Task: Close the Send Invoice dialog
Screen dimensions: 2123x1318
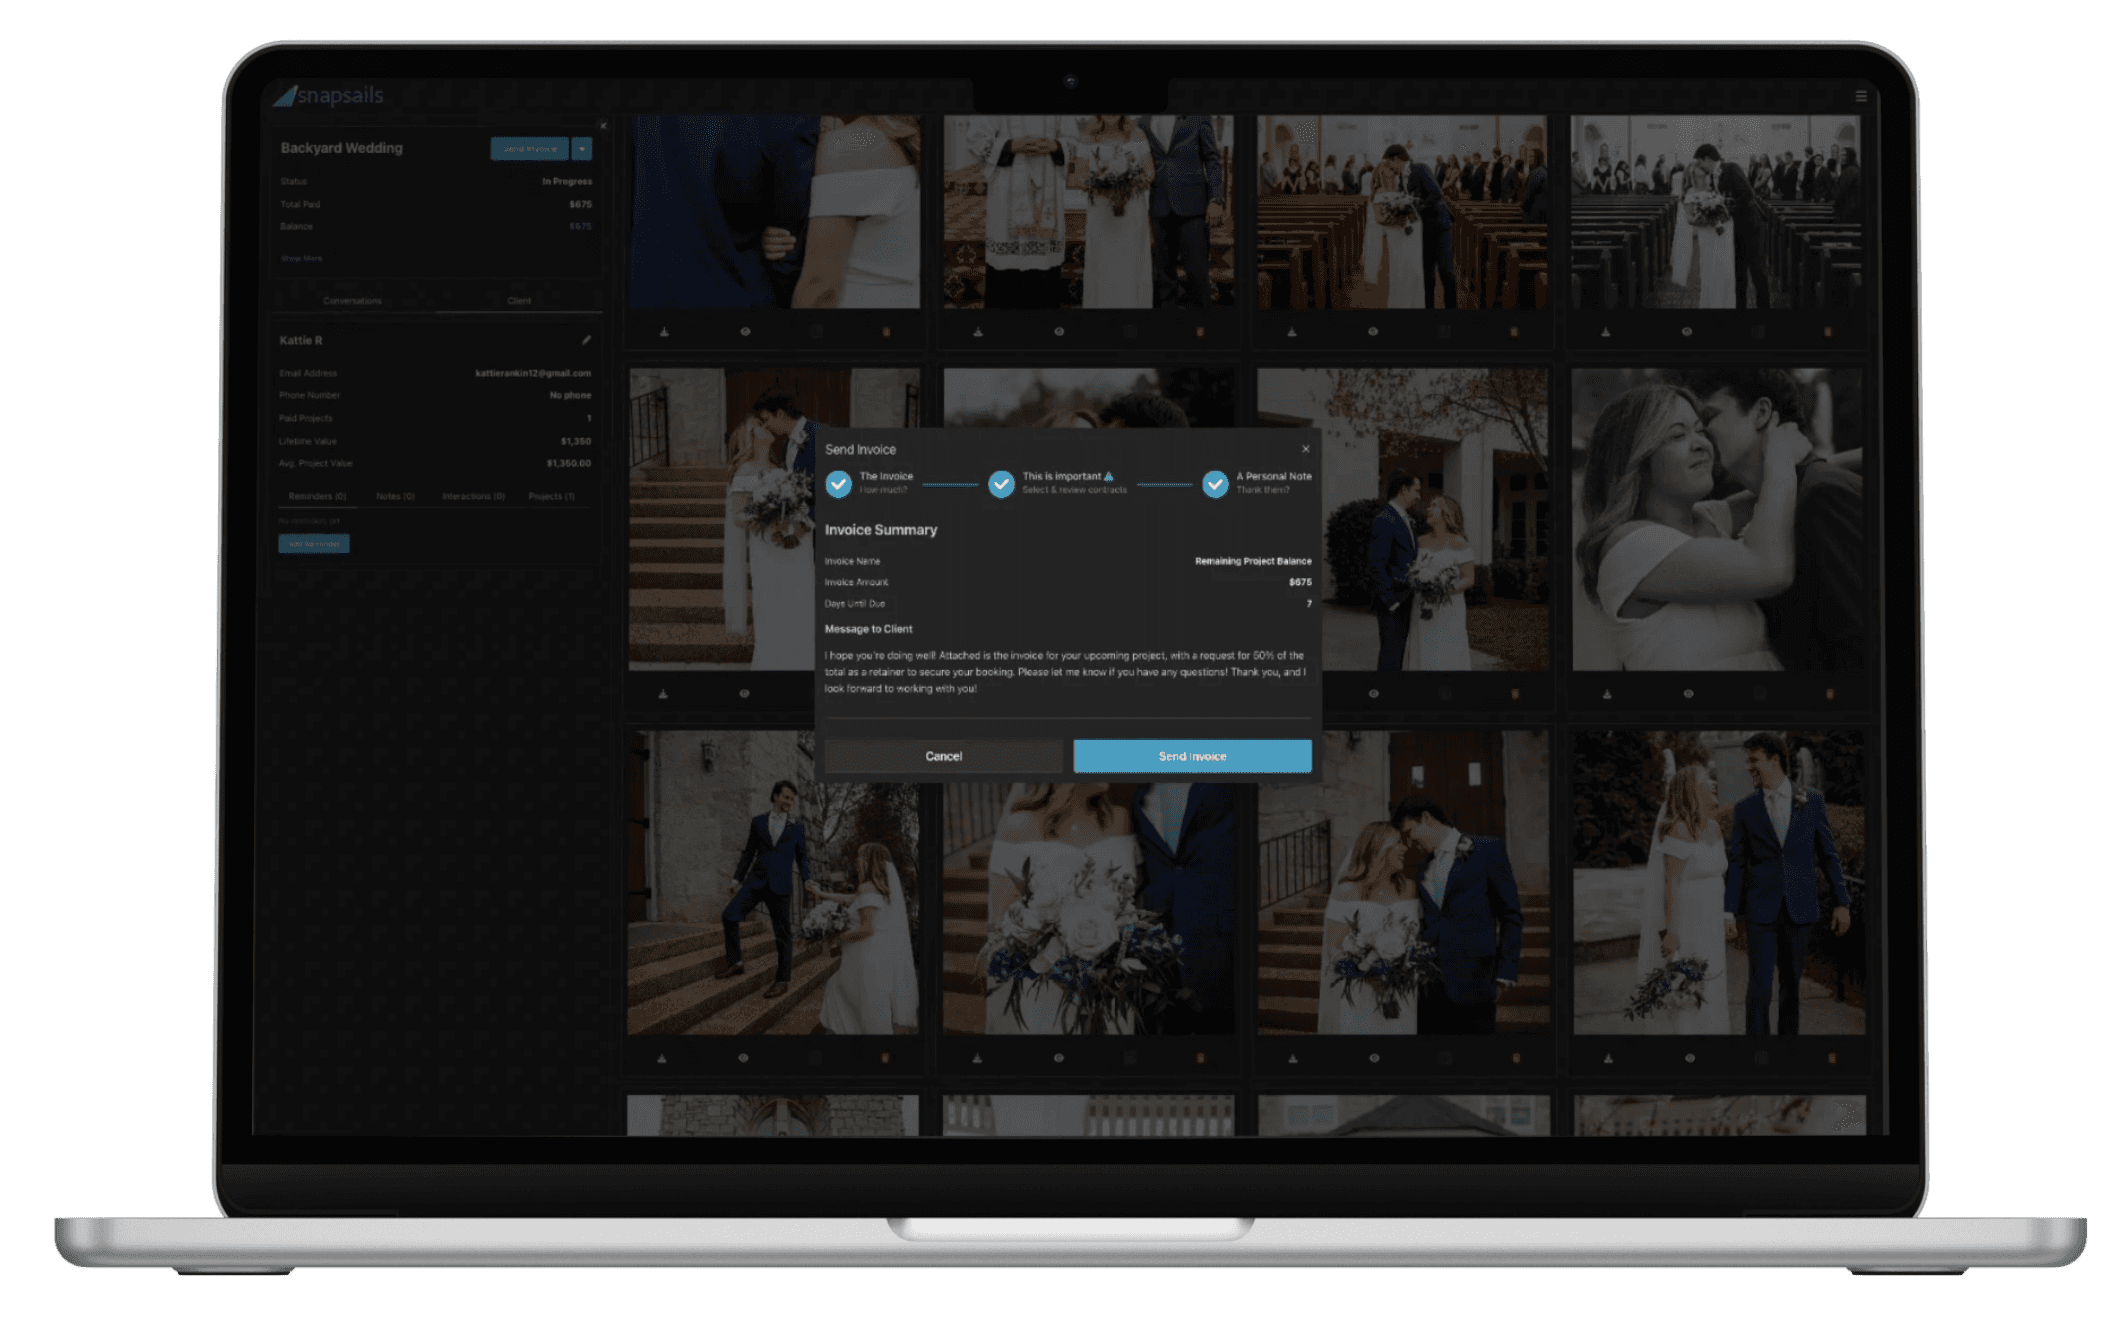Action: [1305, 449]
